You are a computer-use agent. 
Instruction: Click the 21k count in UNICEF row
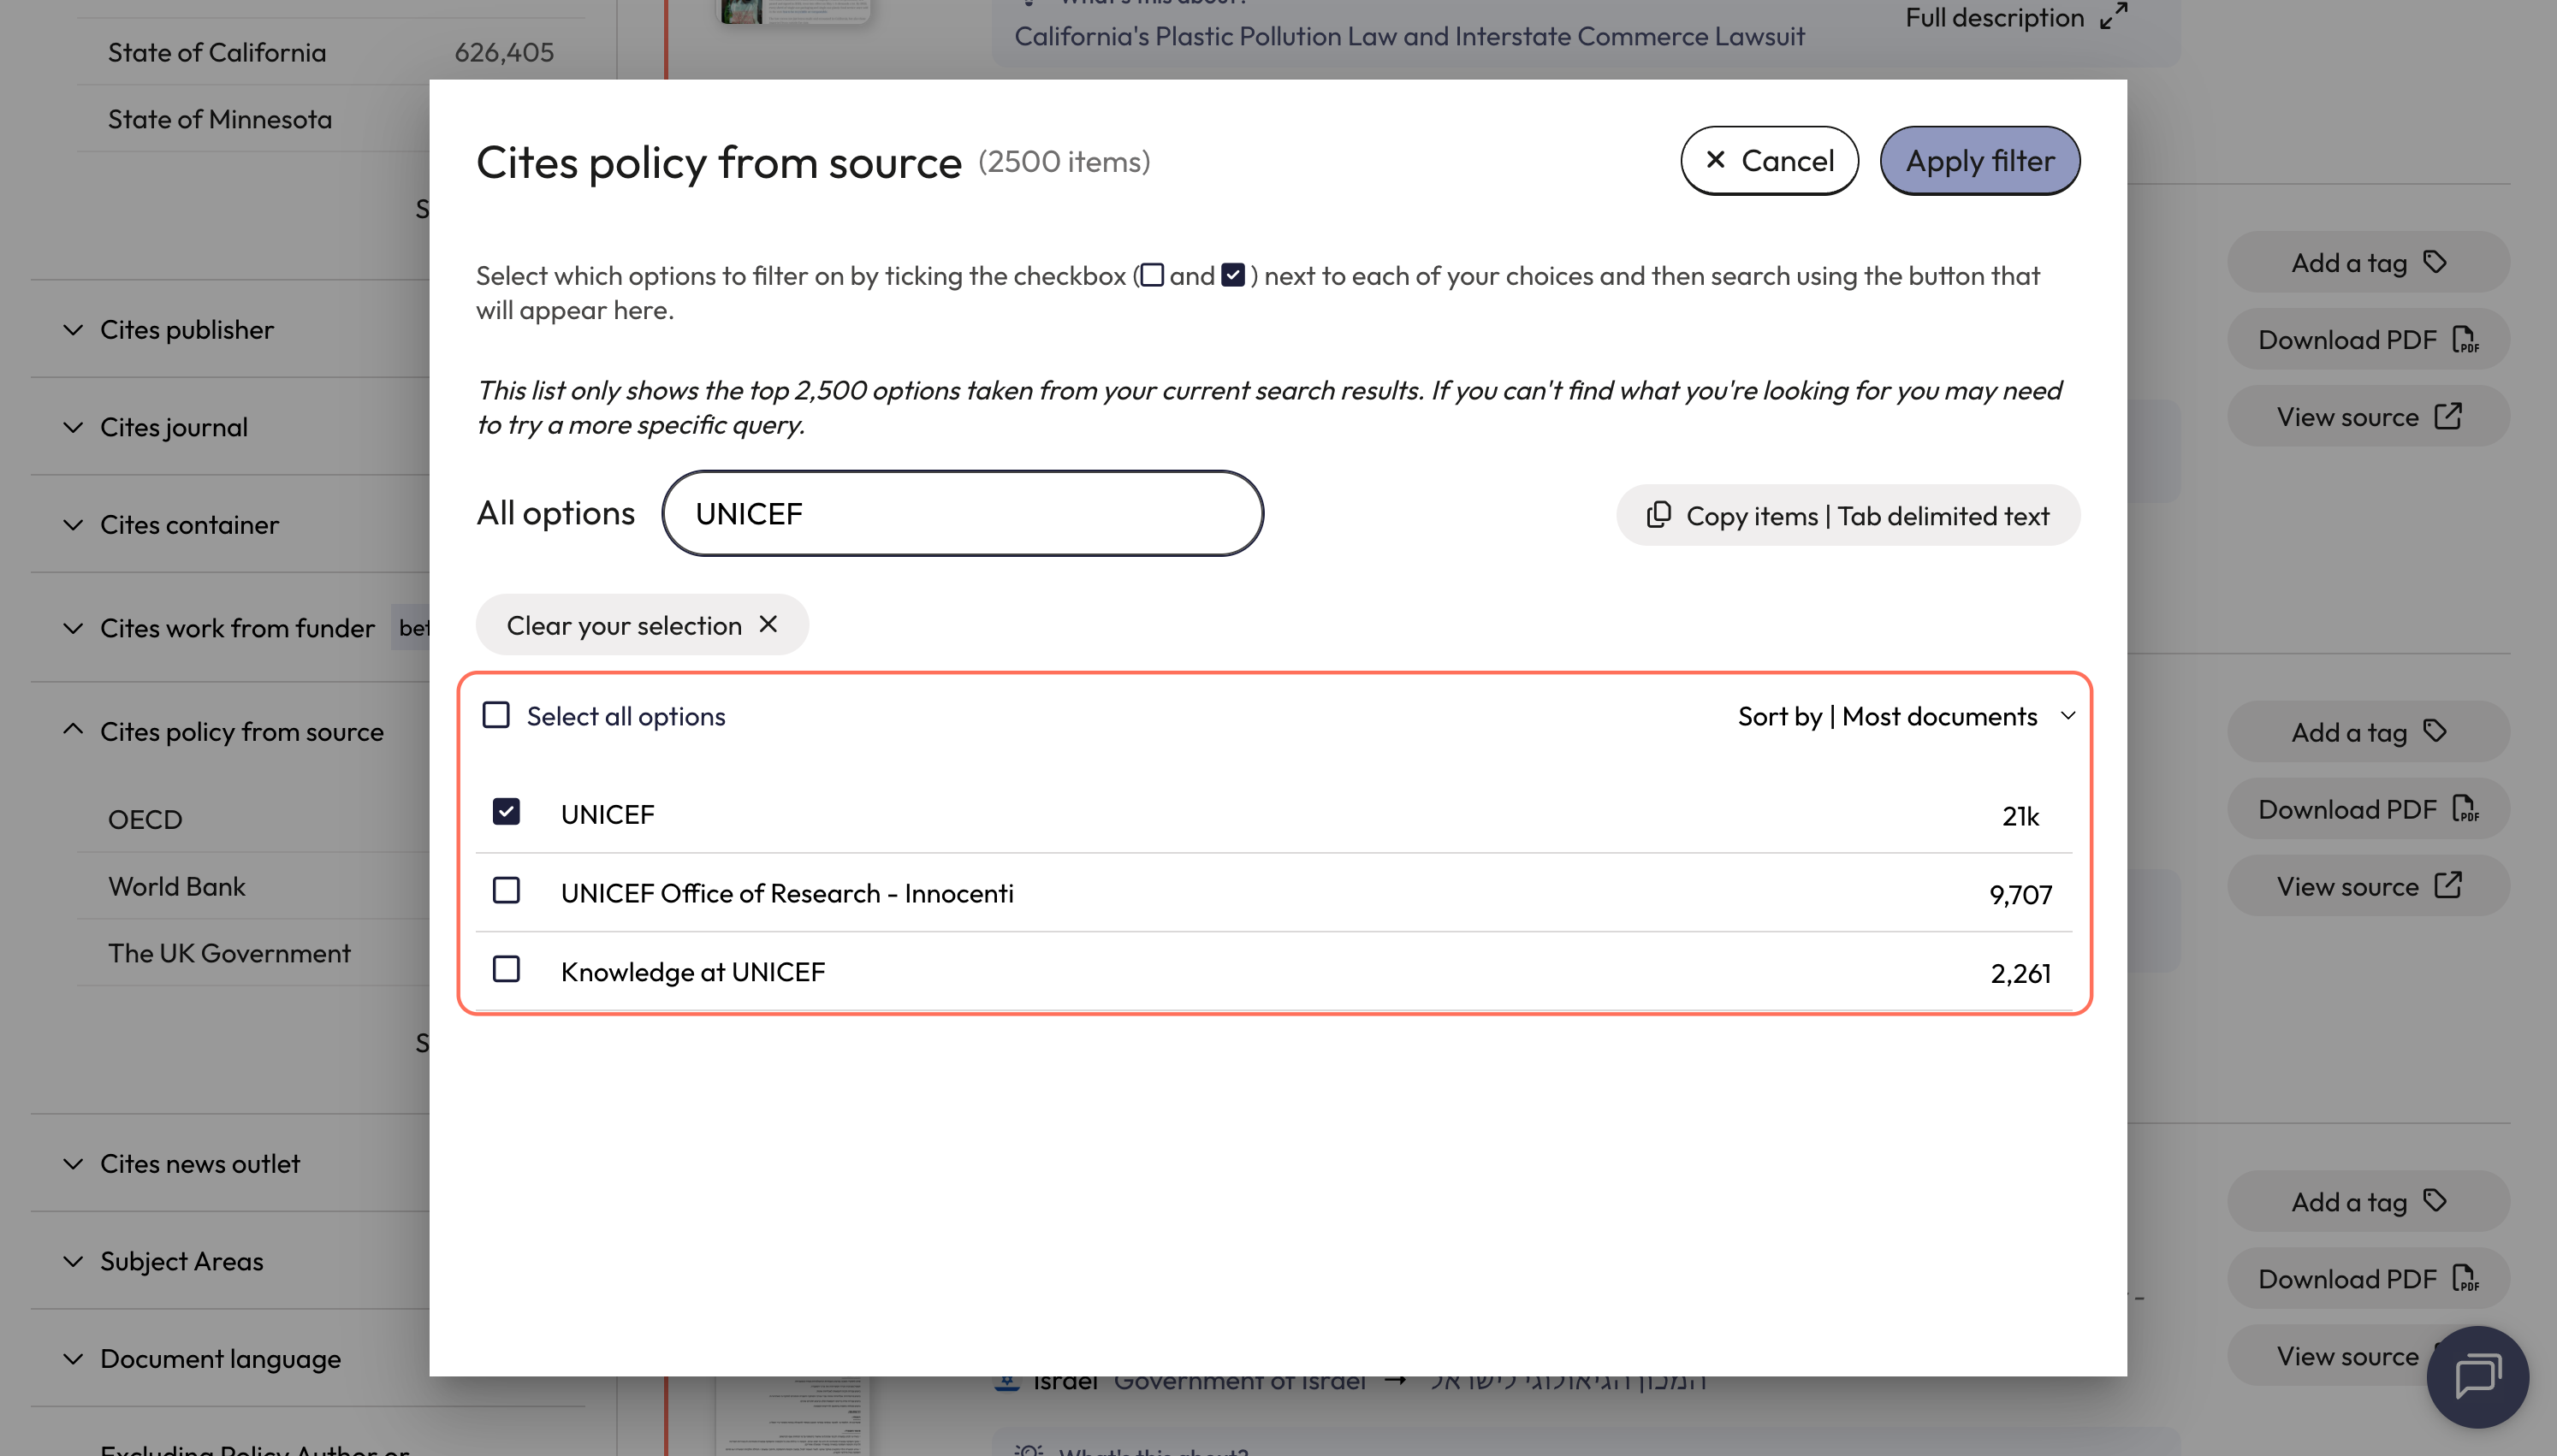[2020, 816]
